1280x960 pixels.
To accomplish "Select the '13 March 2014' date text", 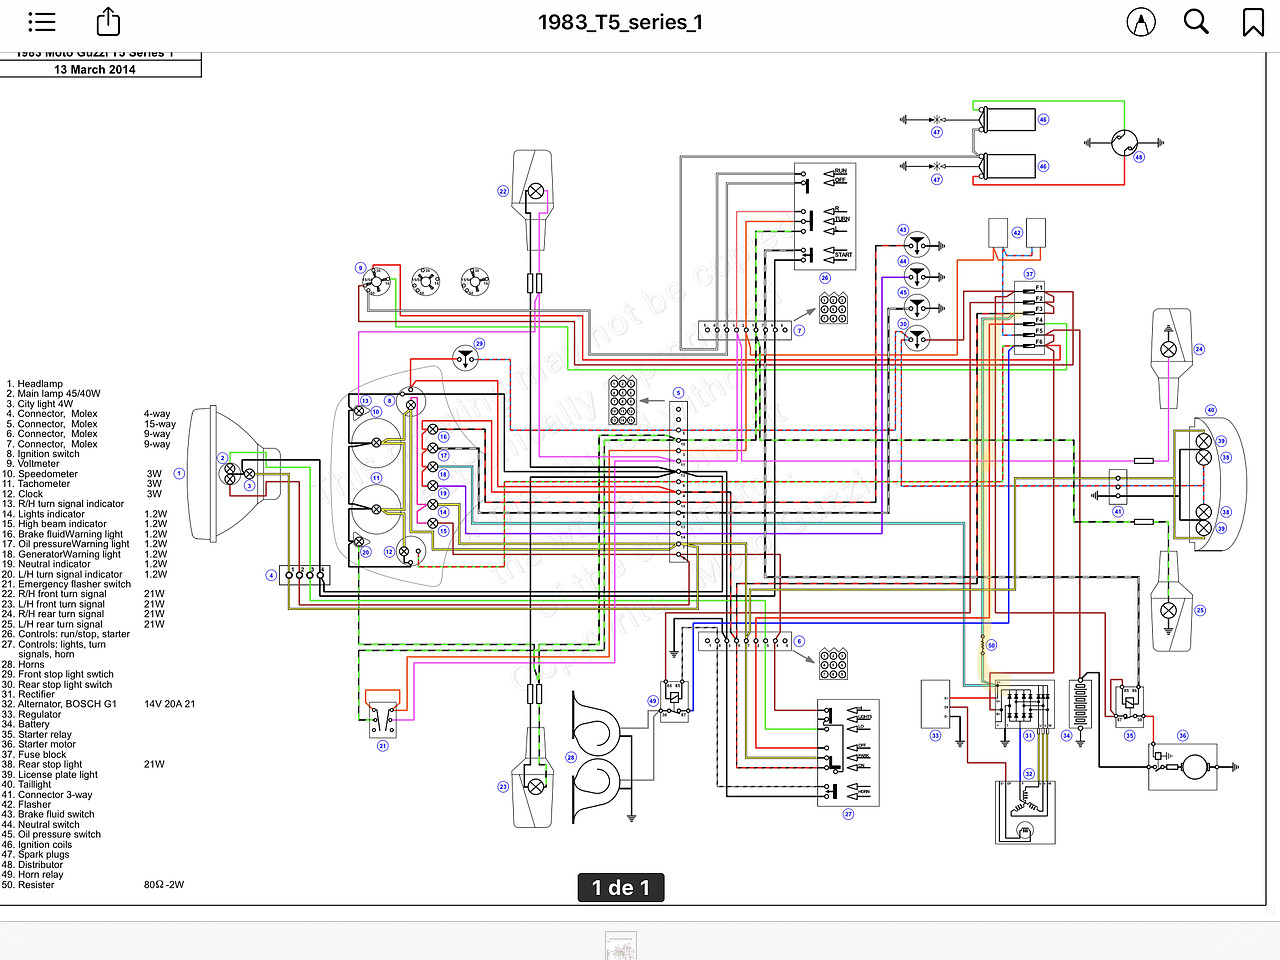I will coord(95,70).
